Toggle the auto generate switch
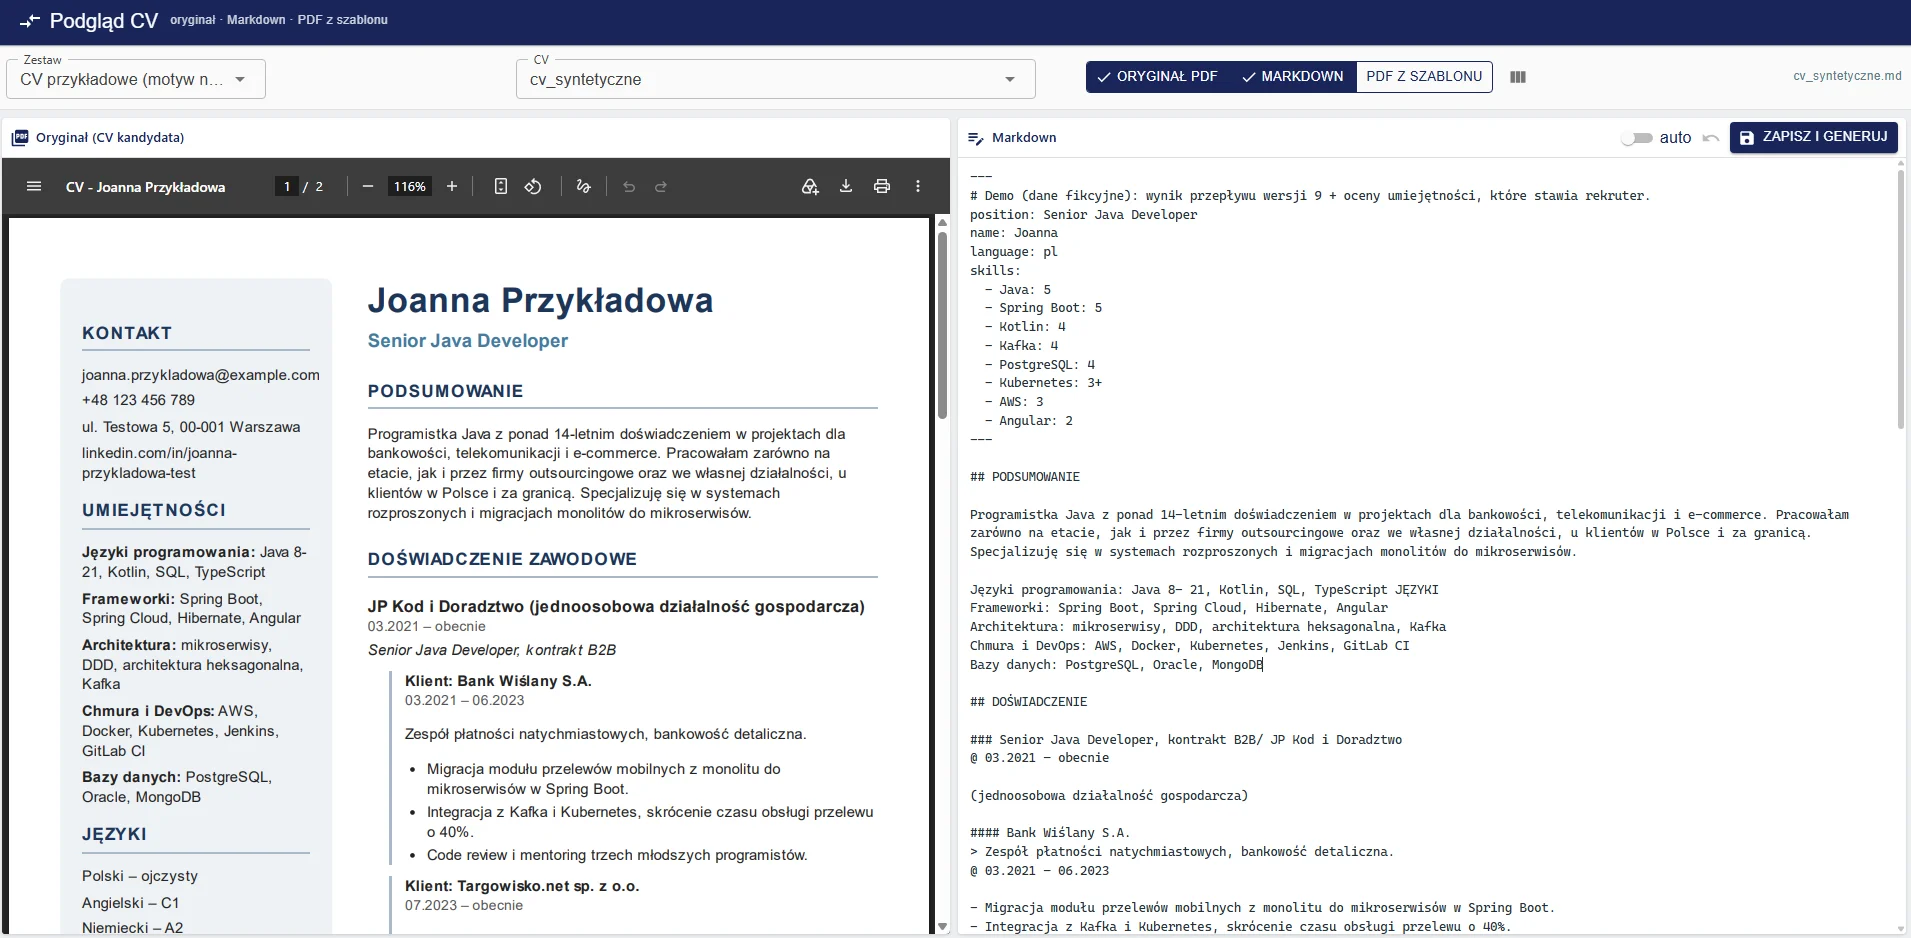The image size is (1911, 938). coord(1637,138)
